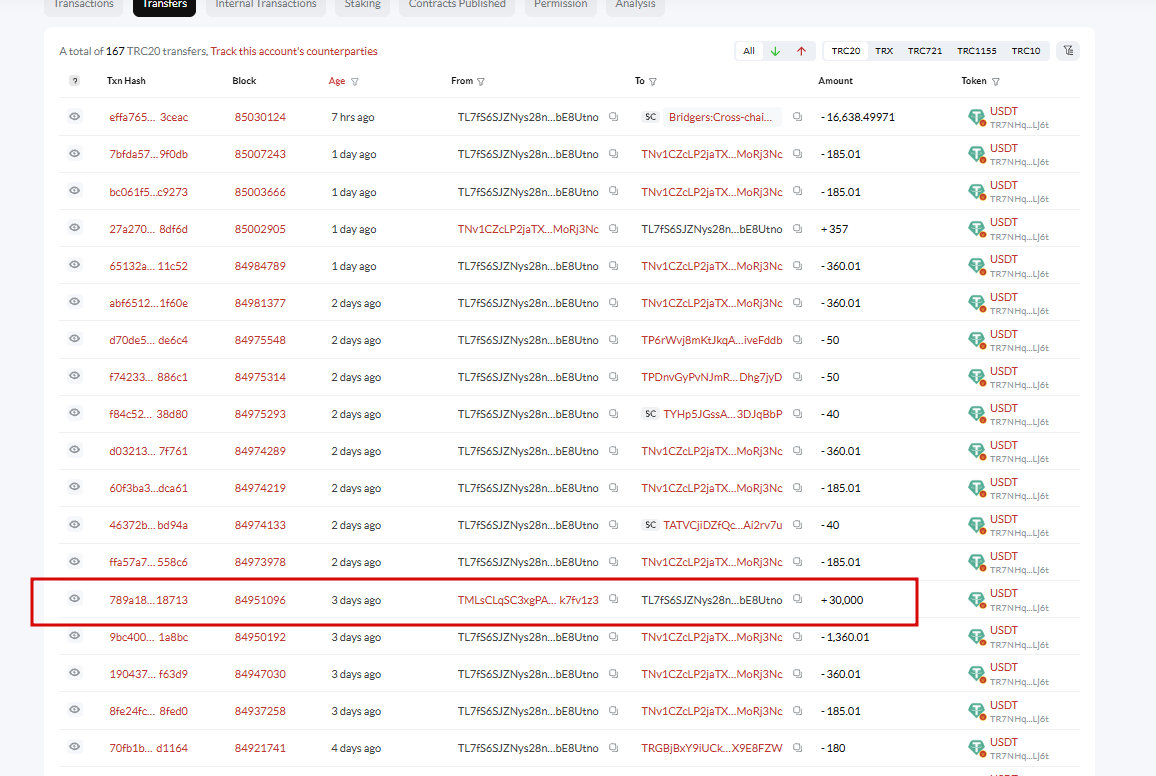Select the TRX token type filter
The image size is (1156, 776).
tap(884, 51)
